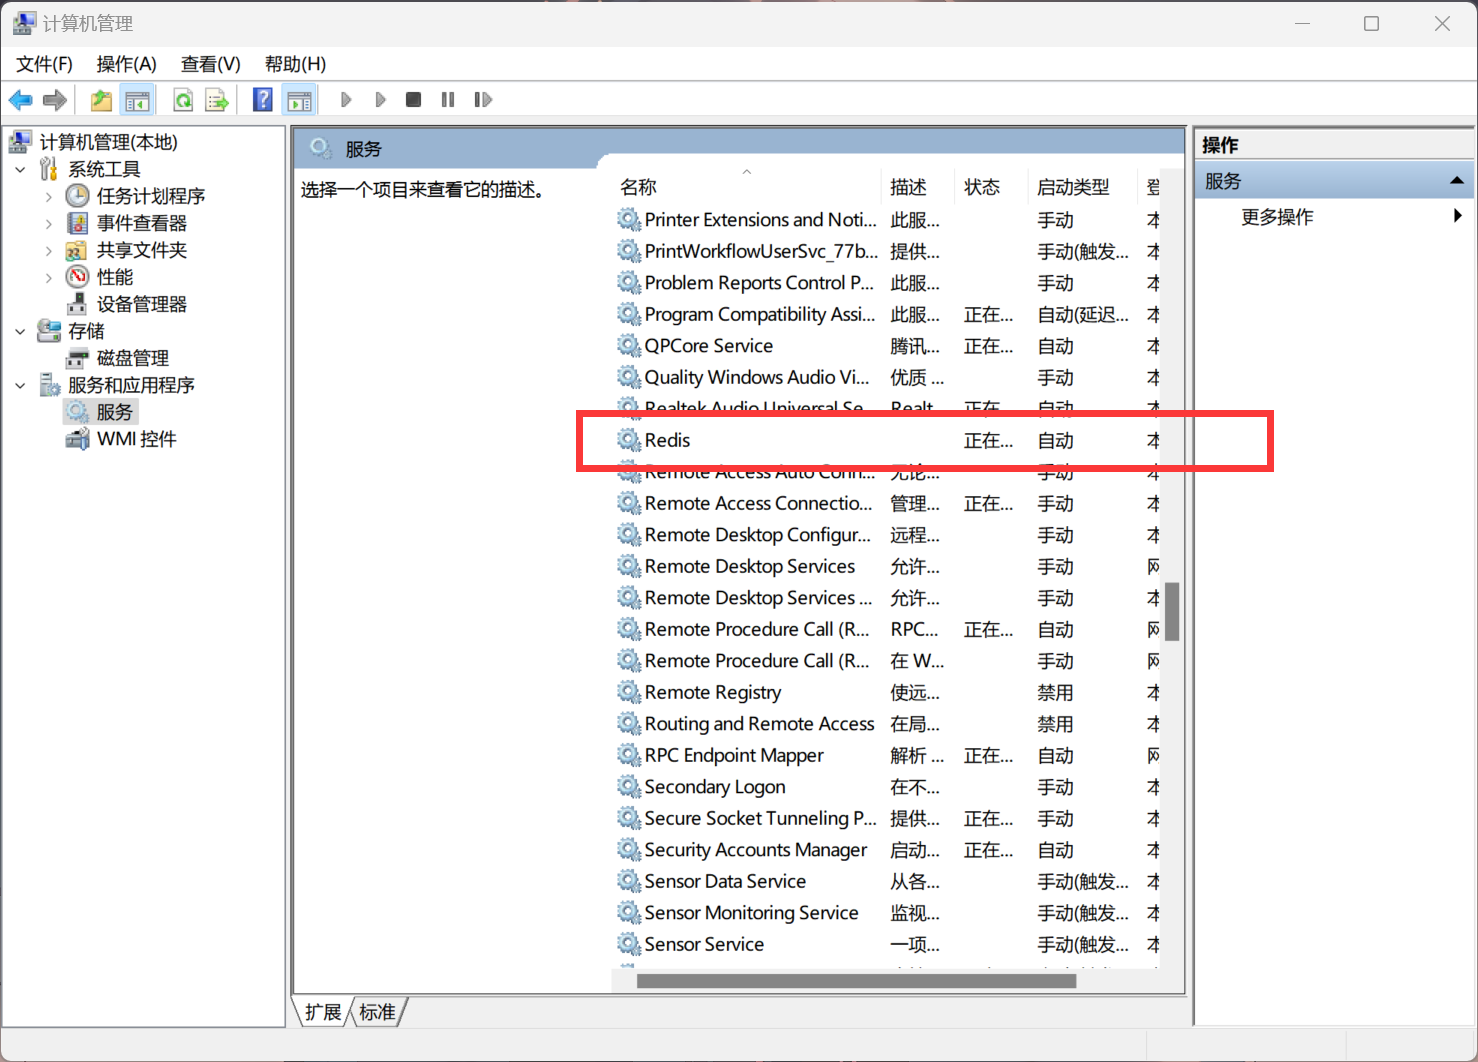
Task: Toggle the Show/Hide Action Pane icon
Action: coord(299,100)
